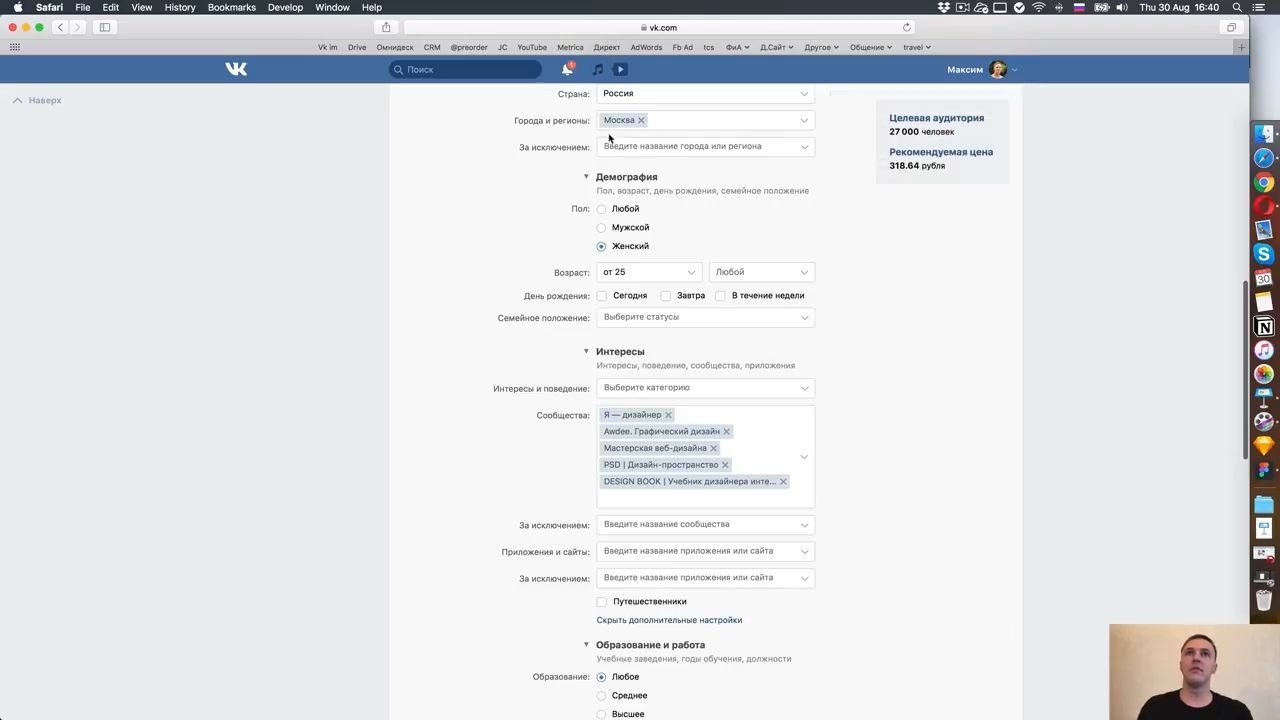Check the 'Сегодня' birthday checkbox

(x=601, y=296)
